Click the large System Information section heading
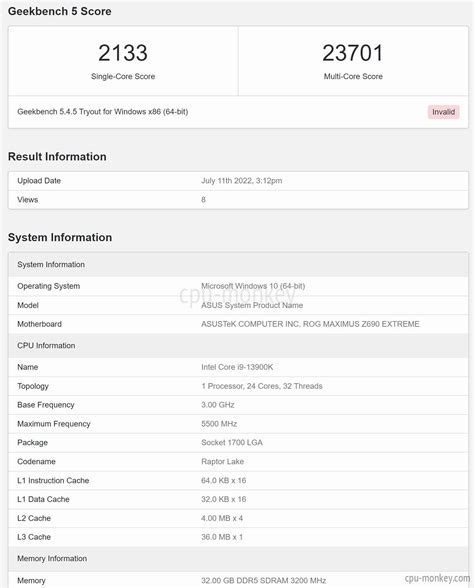Image resolution: width=474 pixels, height=588 pixels. (x=60, y=237)
